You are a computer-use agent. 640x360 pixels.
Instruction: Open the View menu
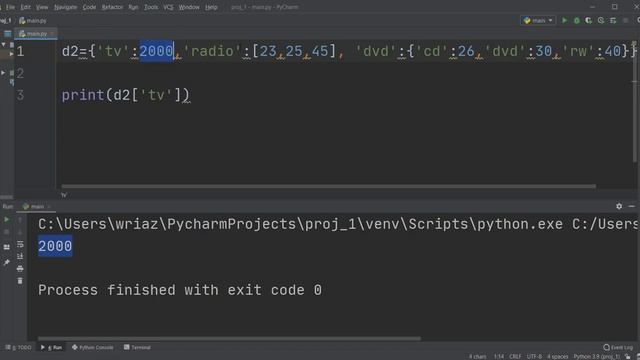click(x=42, y=7)
